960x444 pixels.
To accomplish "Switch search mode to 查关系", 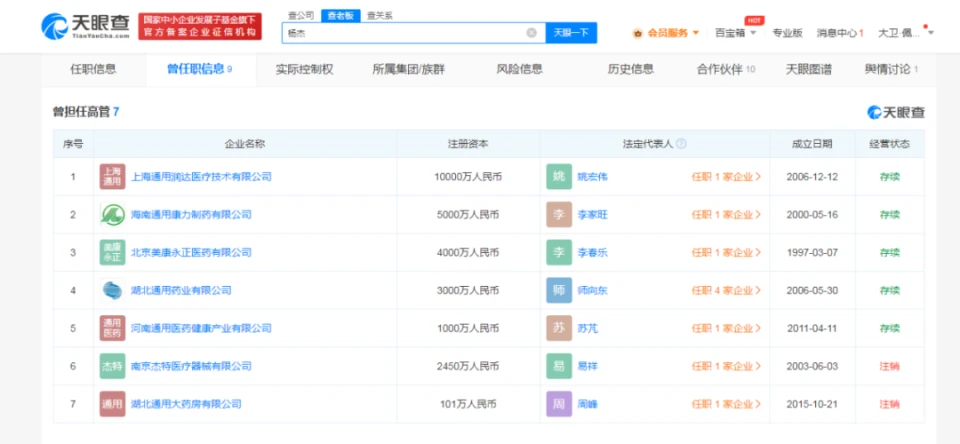I will [379, 15].
